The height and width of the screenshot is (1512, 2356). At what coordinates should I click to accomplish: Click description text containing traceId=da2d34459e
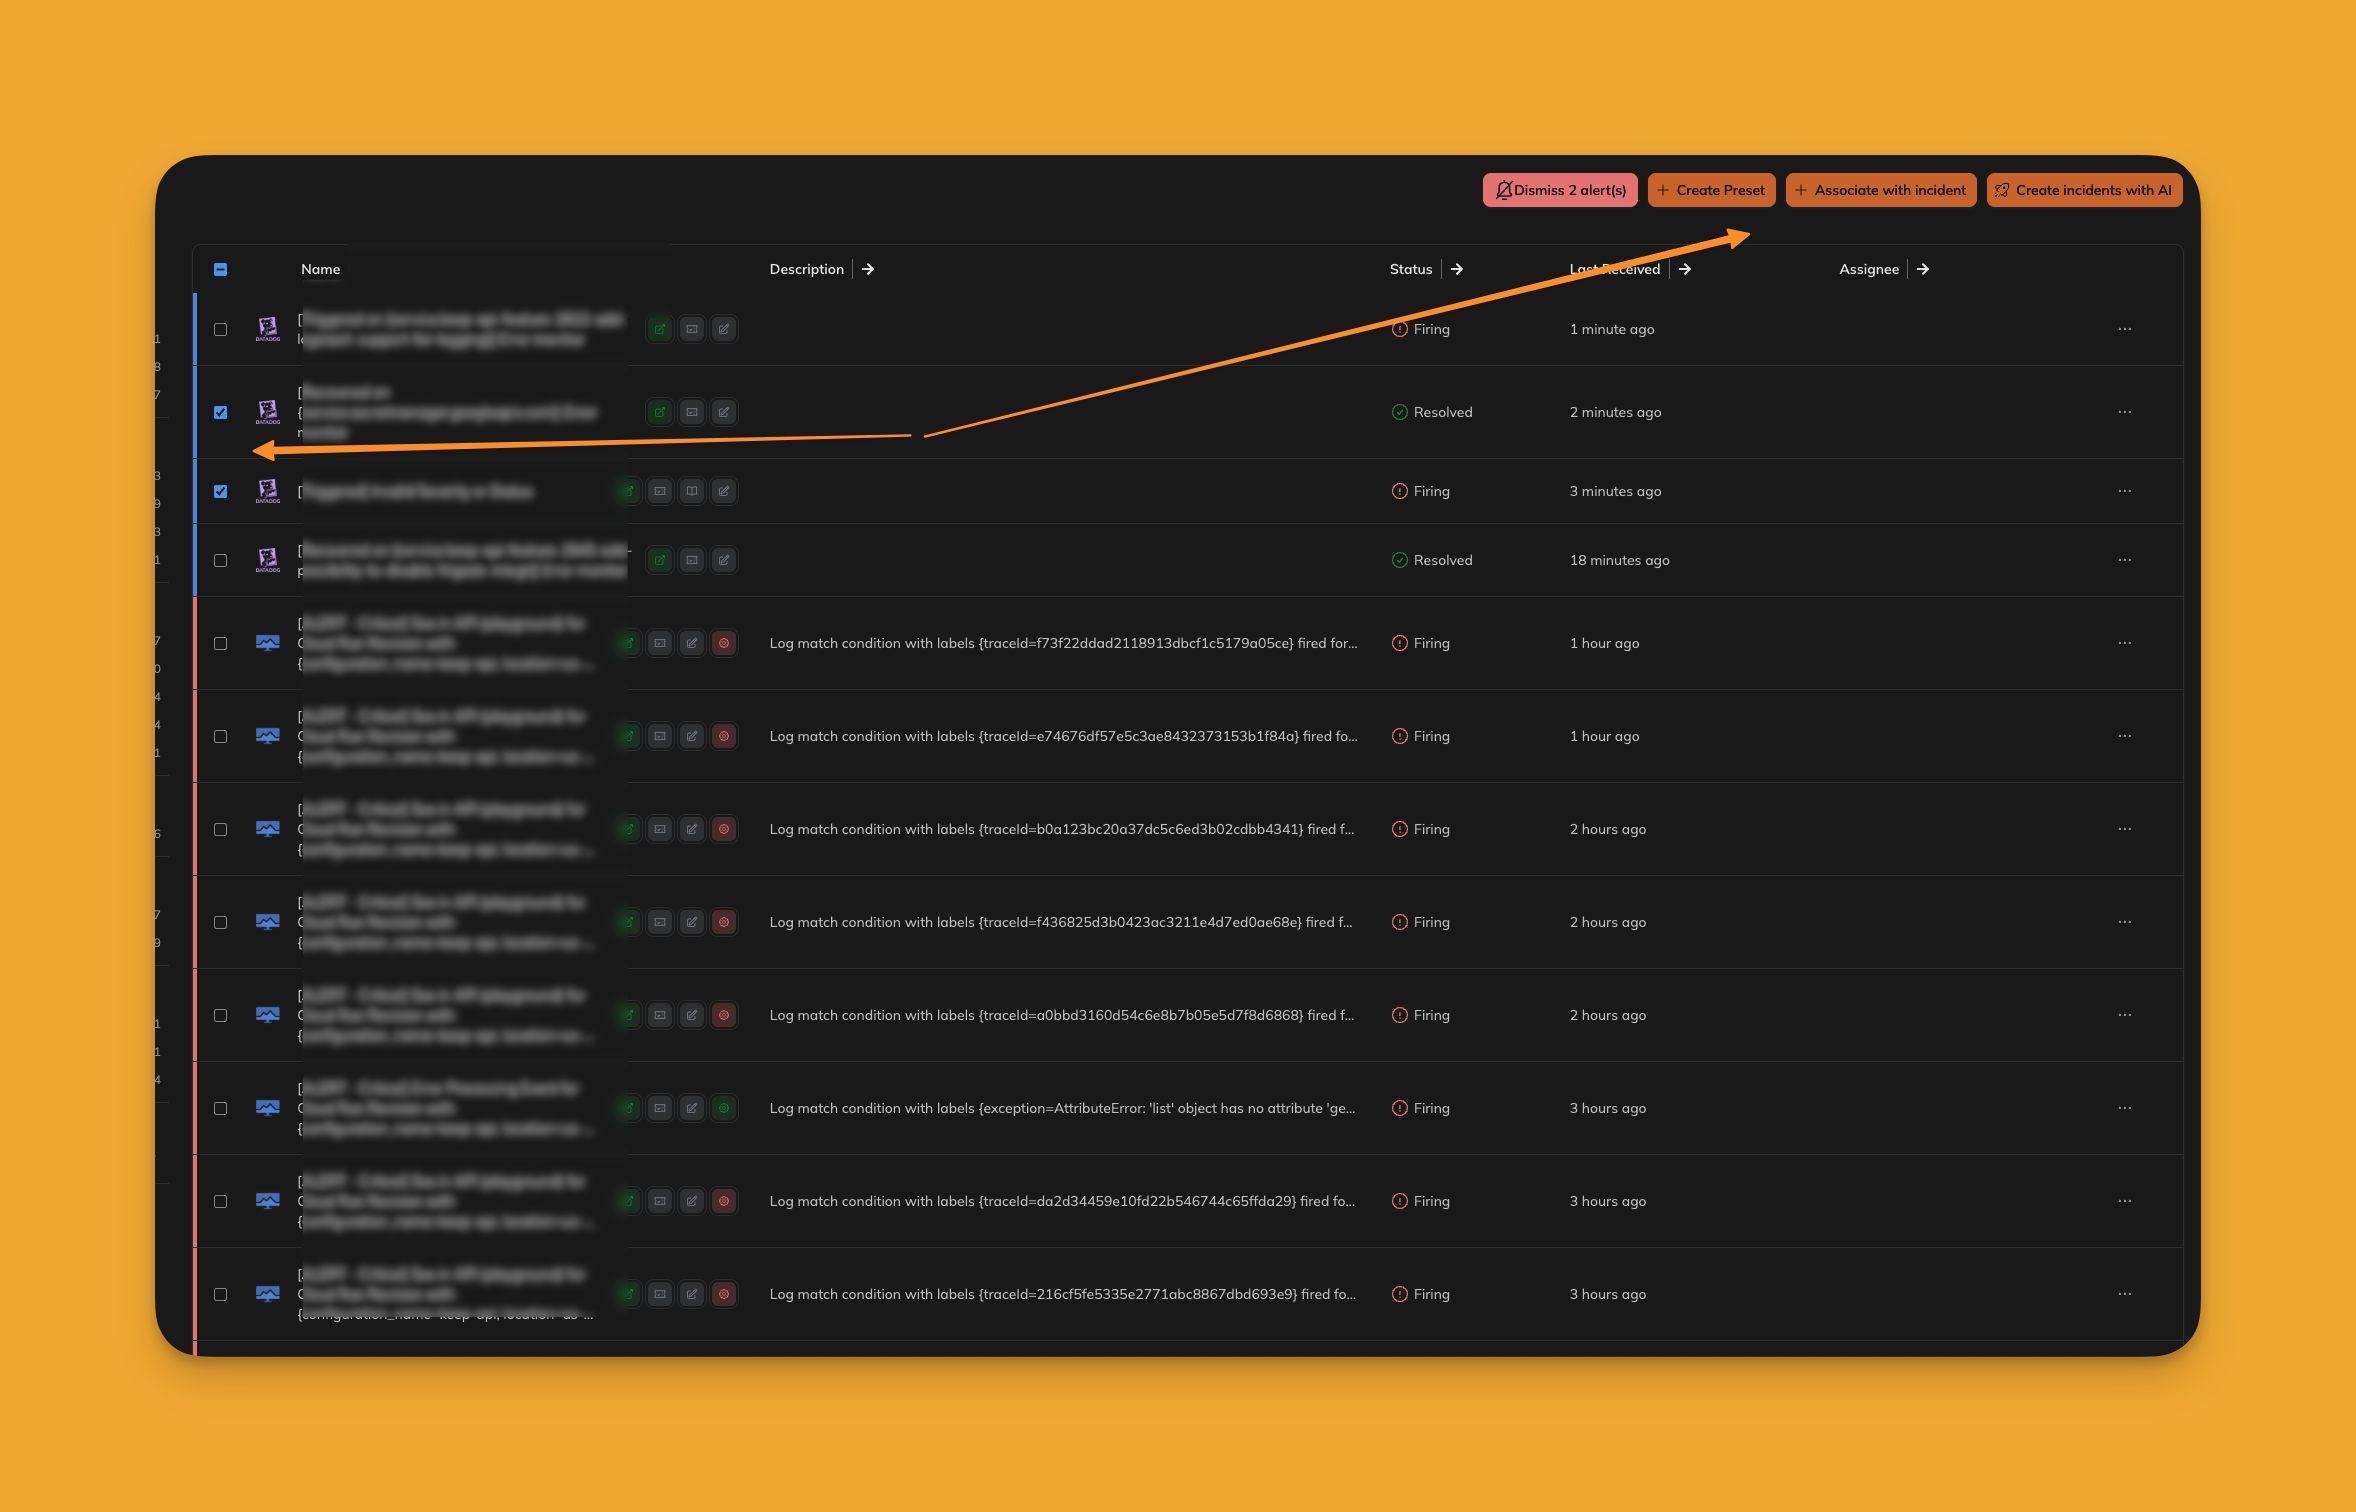click(x=1063, y=1201)
